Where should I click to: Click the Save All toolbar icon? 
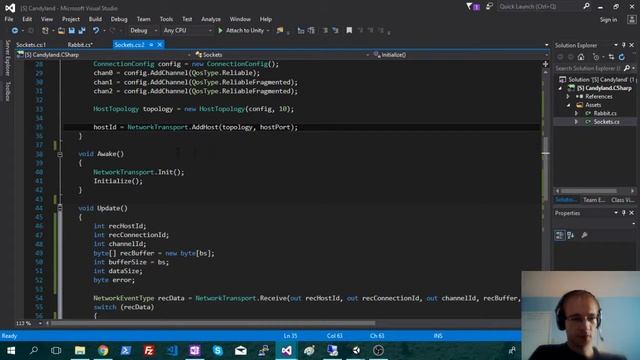tap(82, 31)
